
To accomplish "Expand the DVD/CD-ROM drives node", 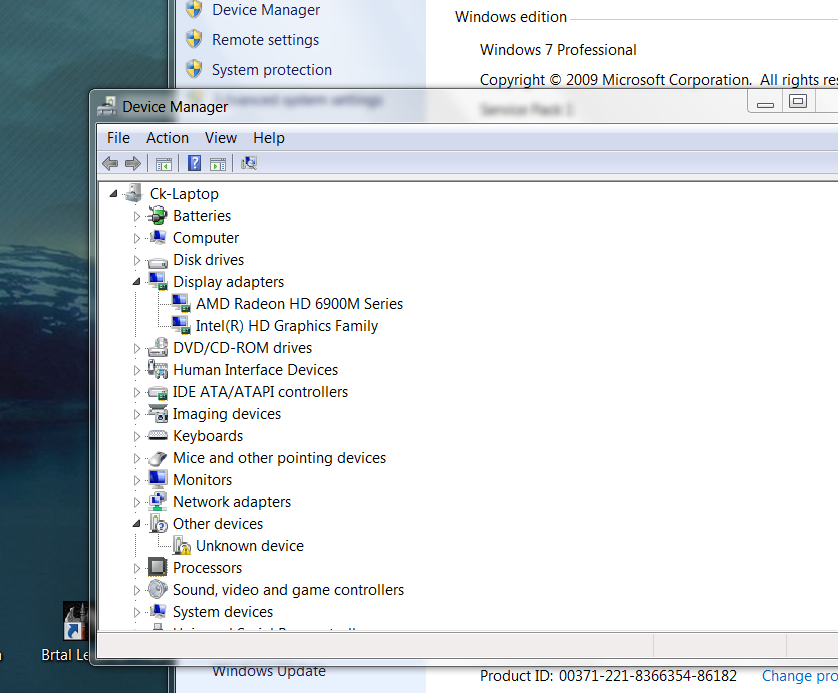I will coord(137,348).
